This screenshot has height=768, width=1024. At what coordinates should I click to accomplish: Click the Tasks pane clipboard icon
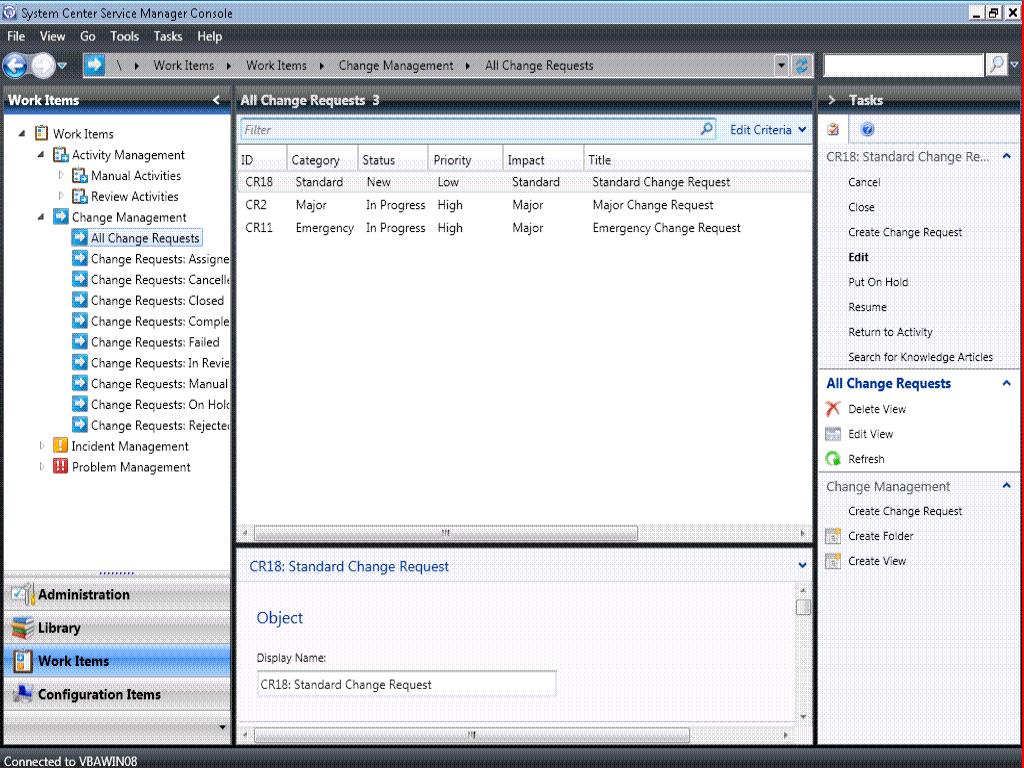(x=833, y=129)
